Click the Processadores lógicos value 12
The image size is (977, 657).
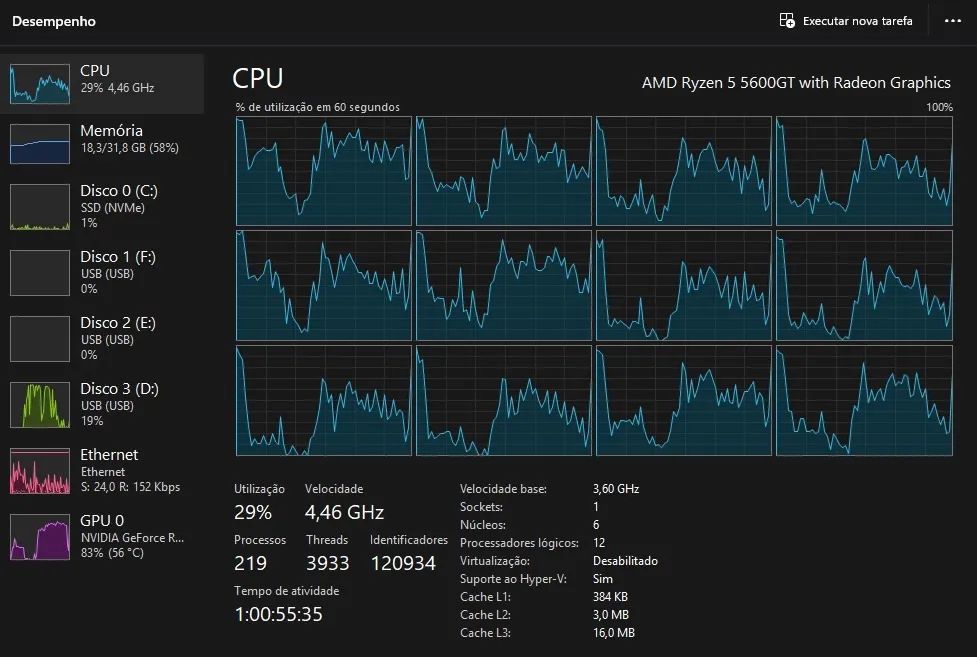(x=599, y=543)
